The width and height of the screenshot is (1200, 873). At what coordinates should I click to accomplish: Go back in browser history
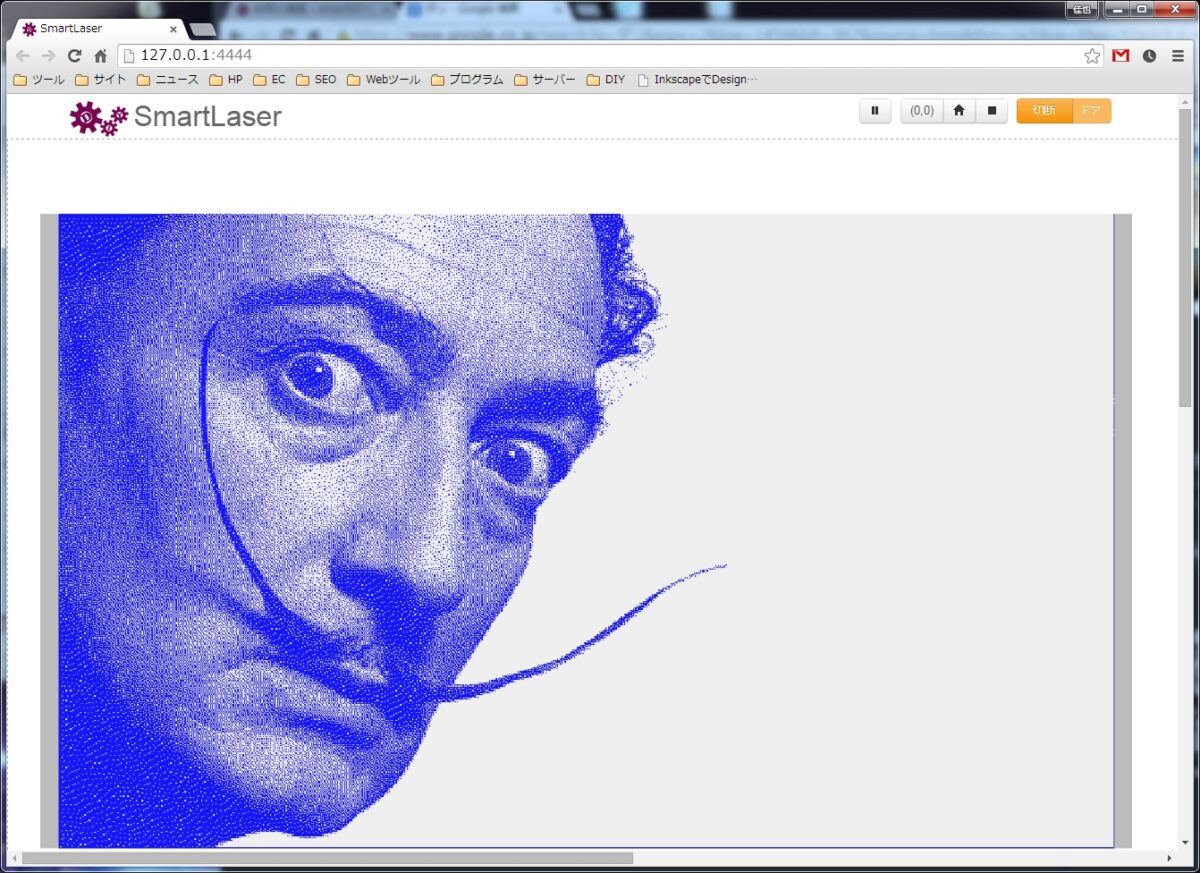[x=22, y=56]
